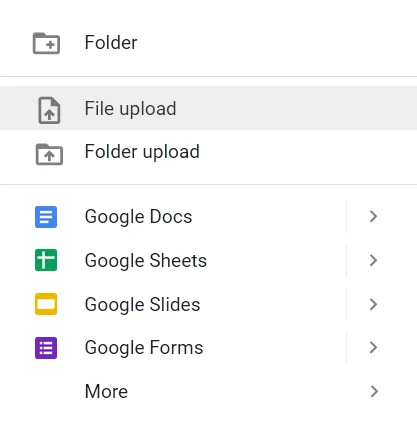The width and height of the screenshot is (417, 422).
Task: Select the Google Slides label
Action: click(x=142, y=304)
